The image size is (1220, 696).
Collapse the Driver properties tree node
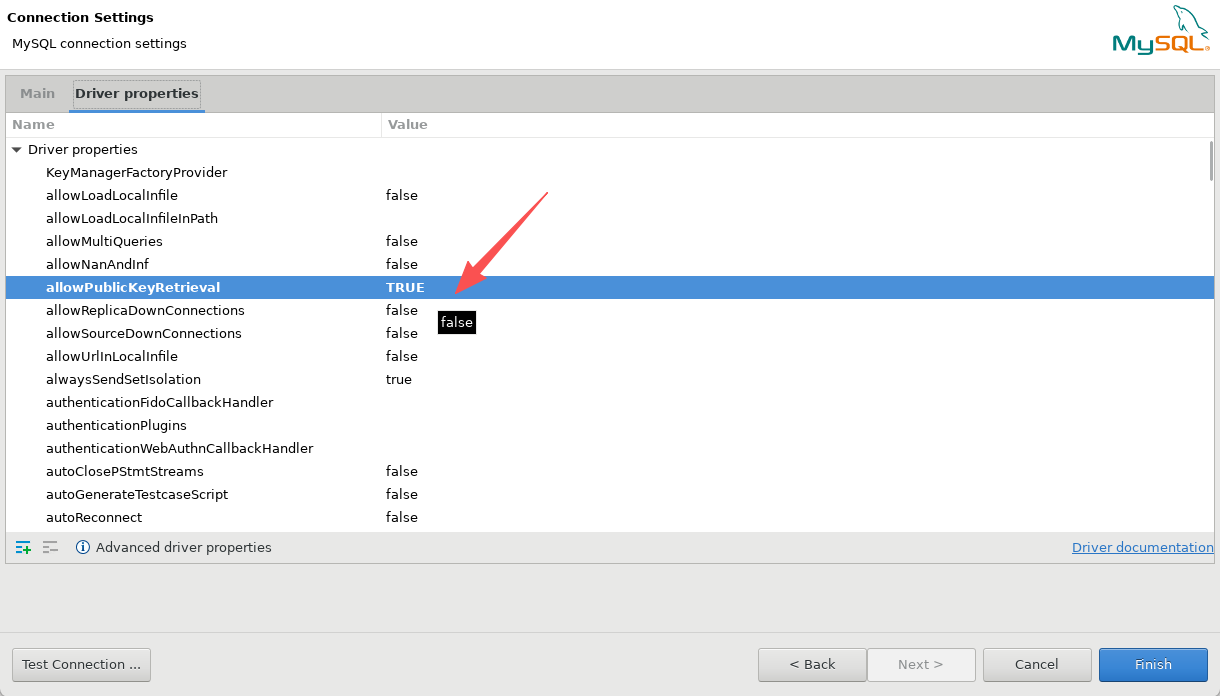16,150
